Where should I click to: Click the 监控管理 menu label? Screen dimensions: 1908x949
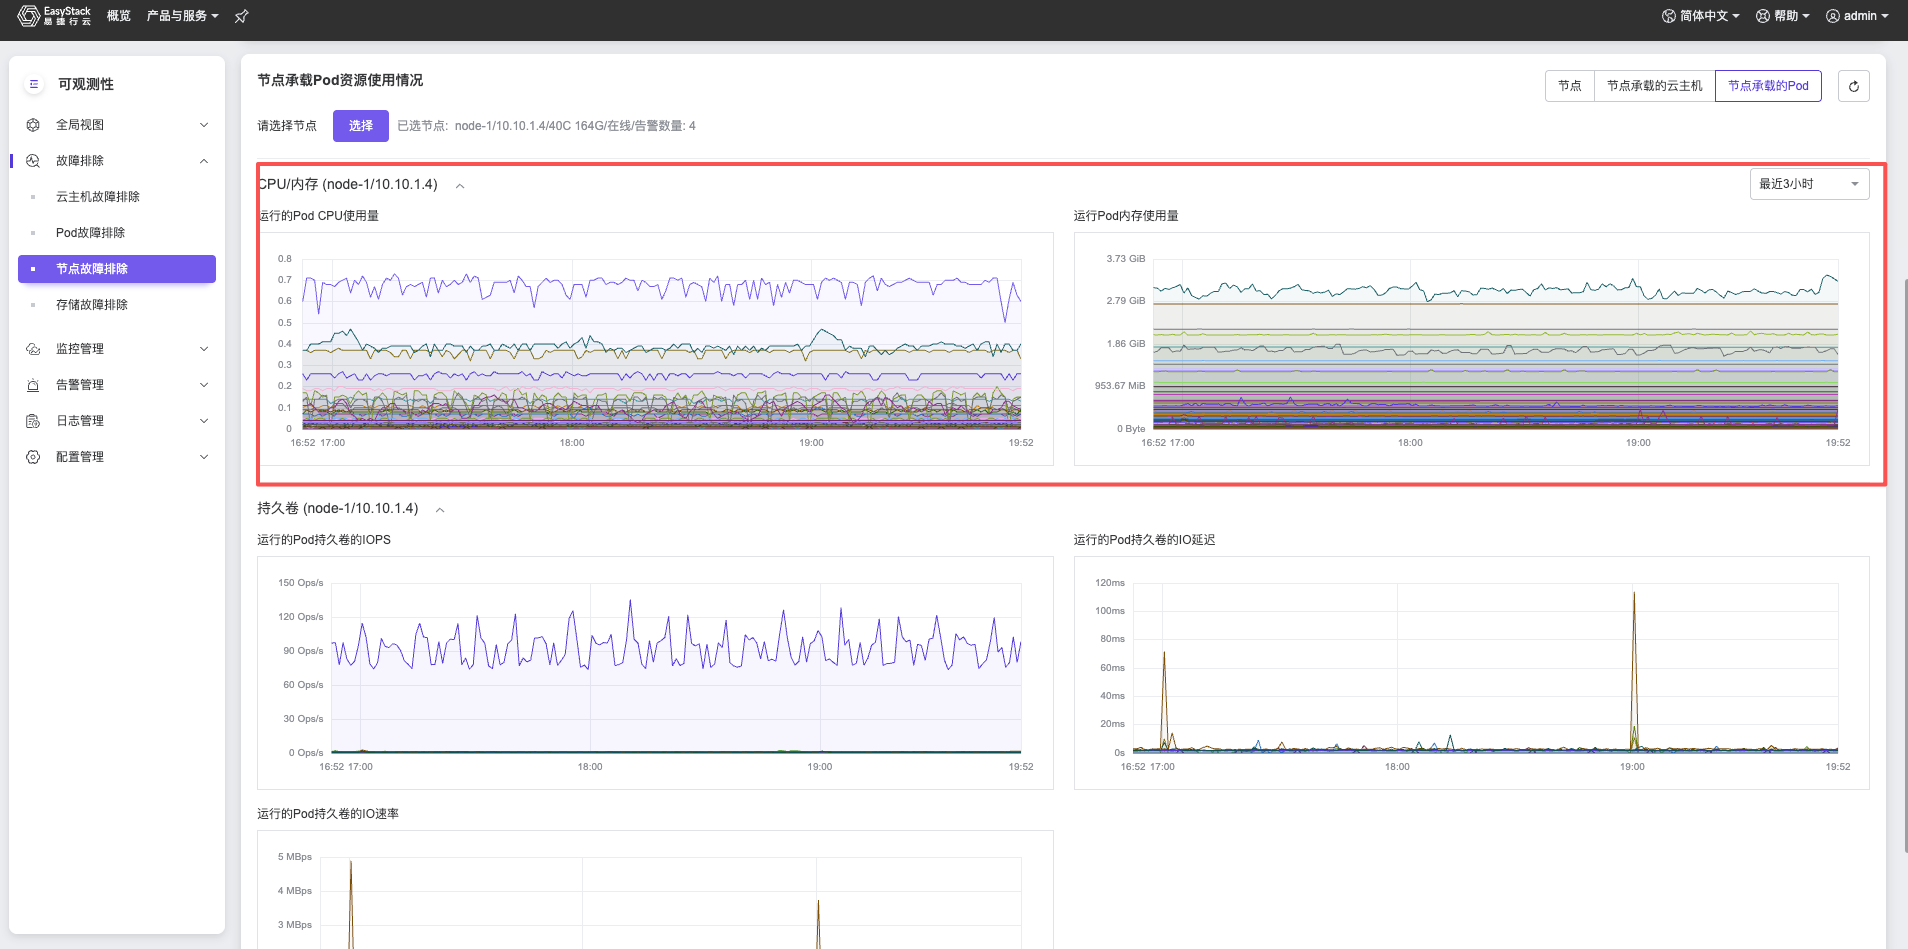click(80, 349)
